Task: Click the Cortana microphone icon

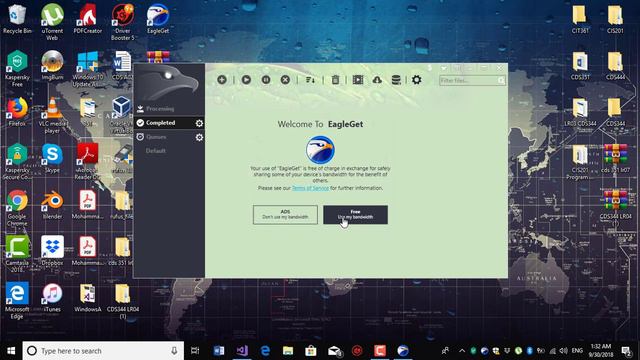Action: coord(174,351)
